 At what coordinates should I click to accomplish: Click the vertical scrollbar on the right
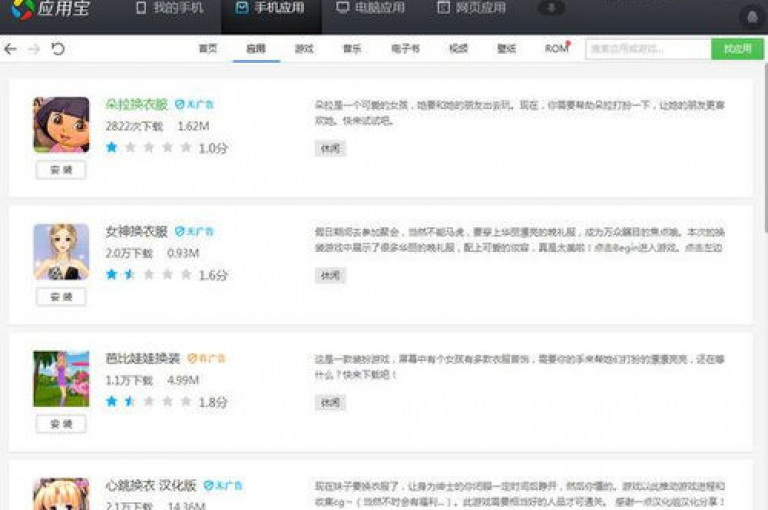click(765, 147)
